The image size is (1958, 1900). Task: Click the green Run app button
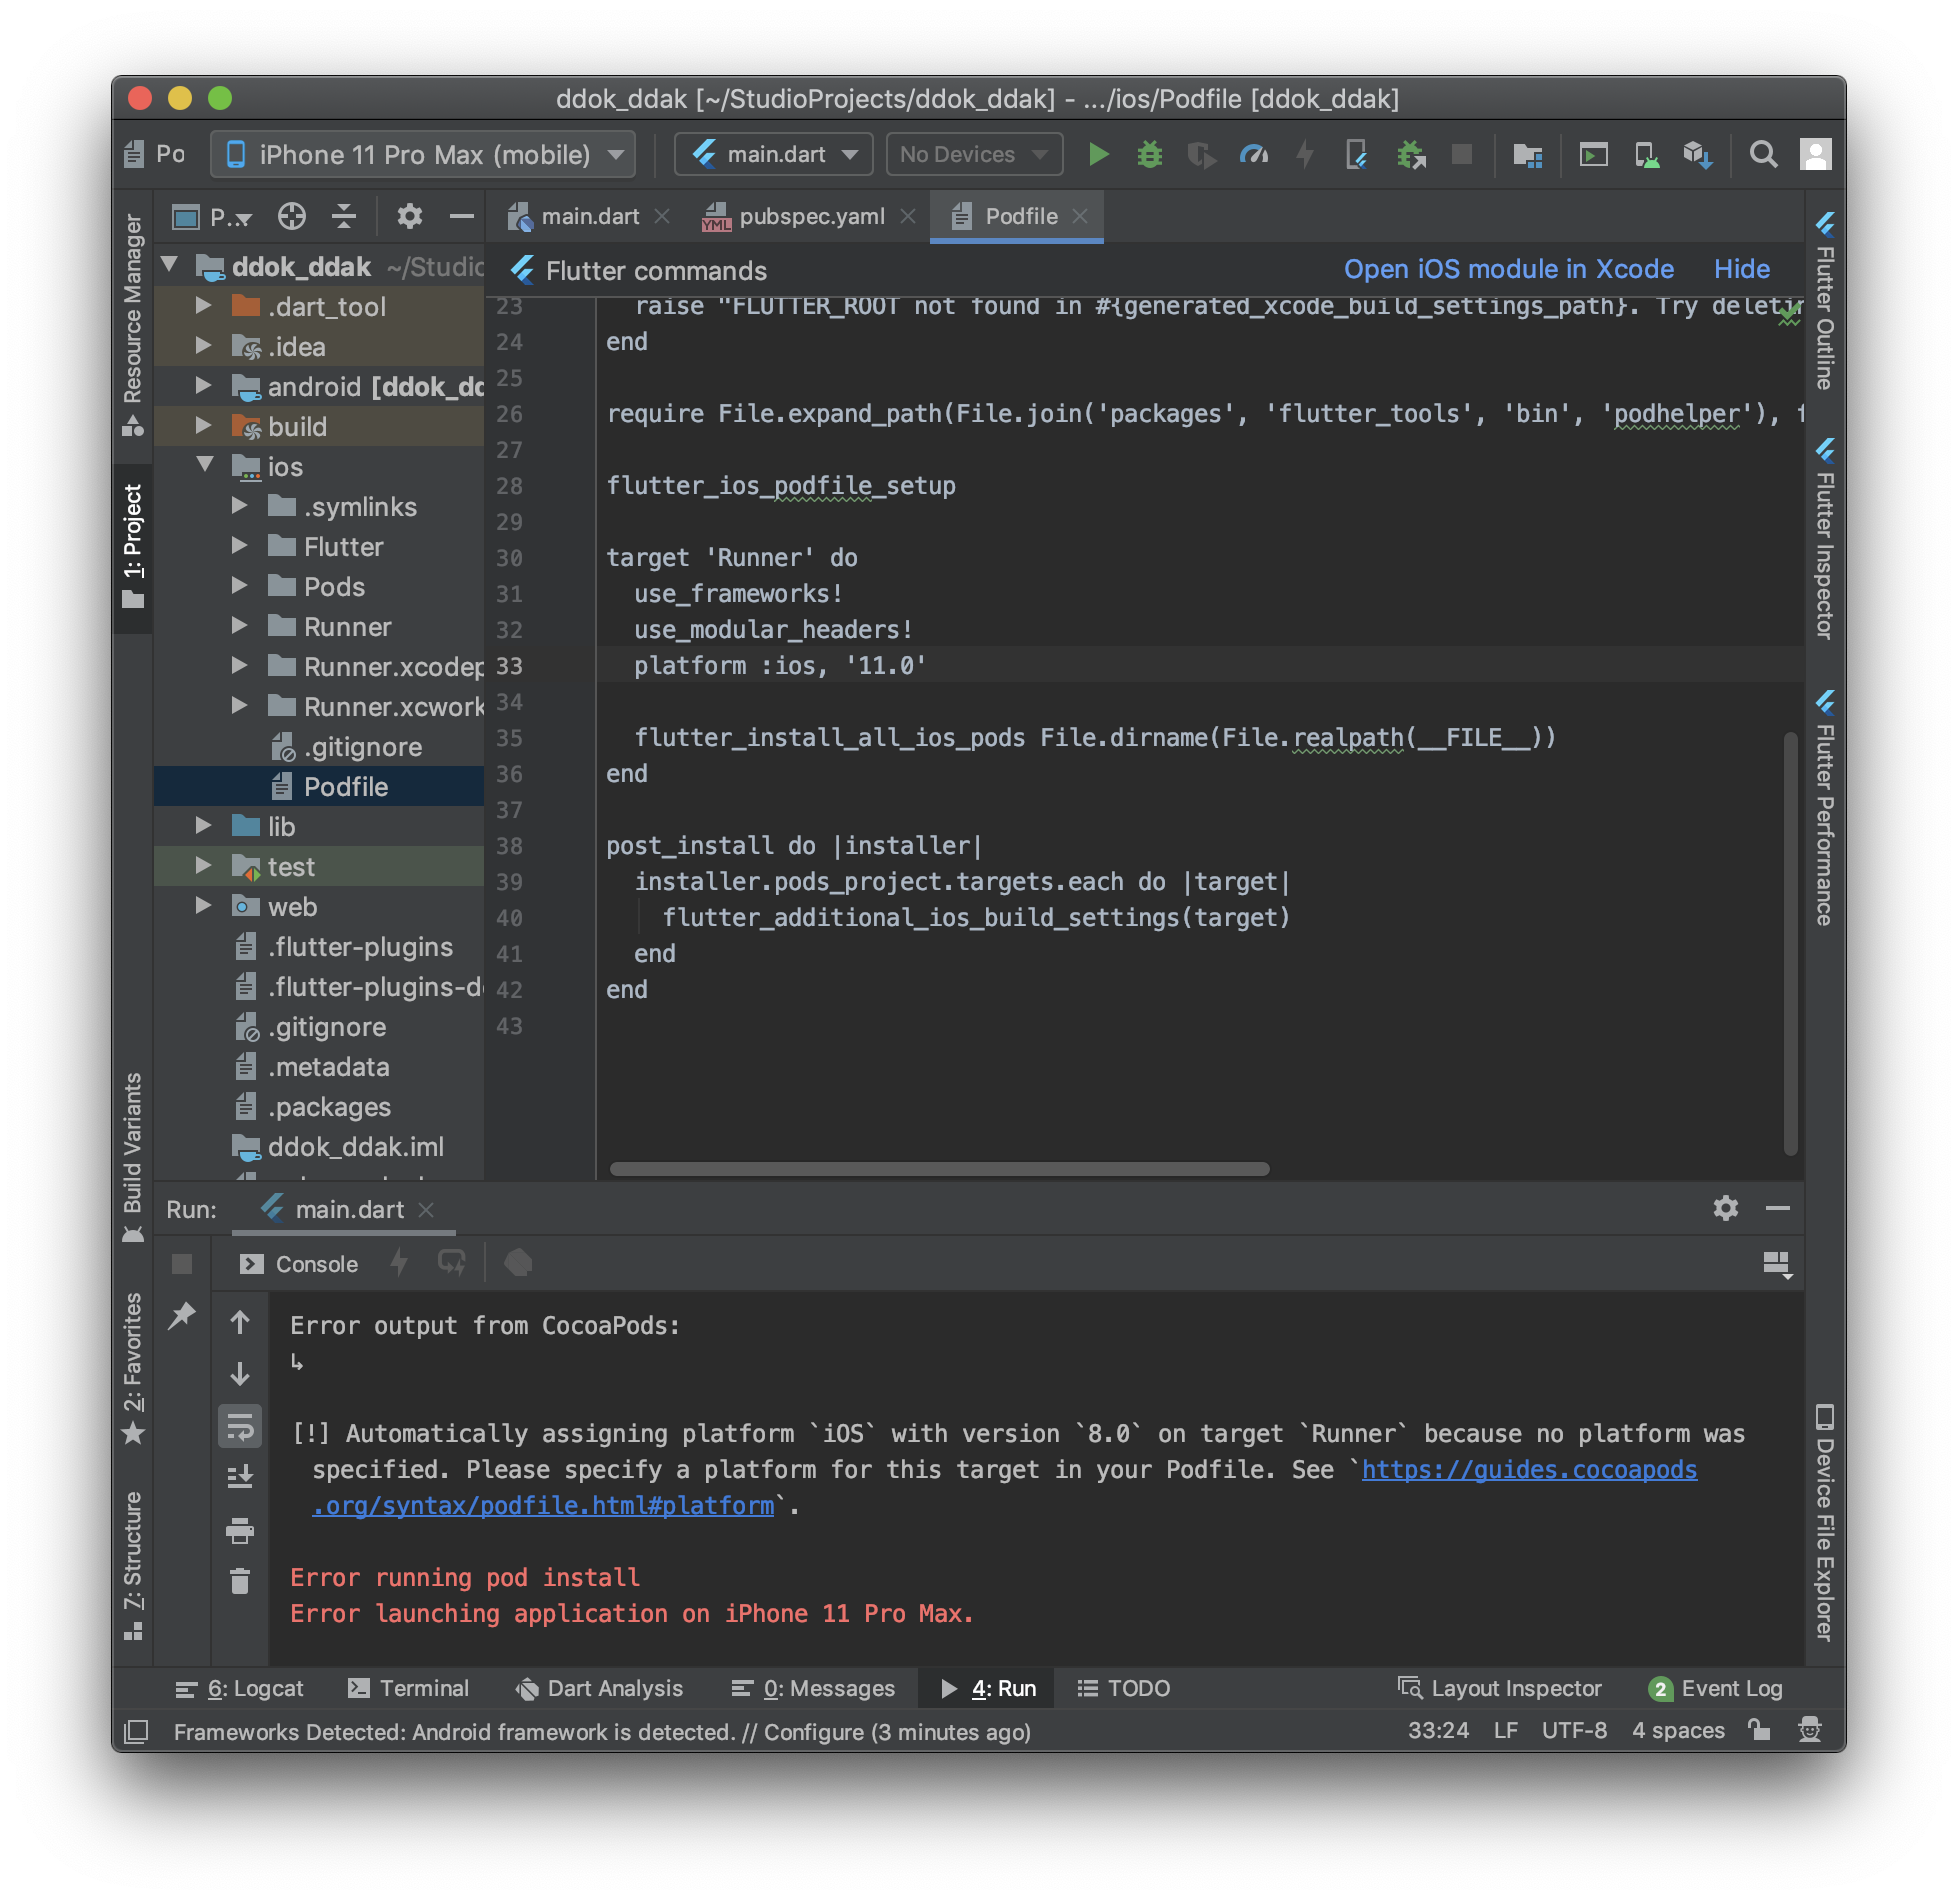coord(1098,154)
